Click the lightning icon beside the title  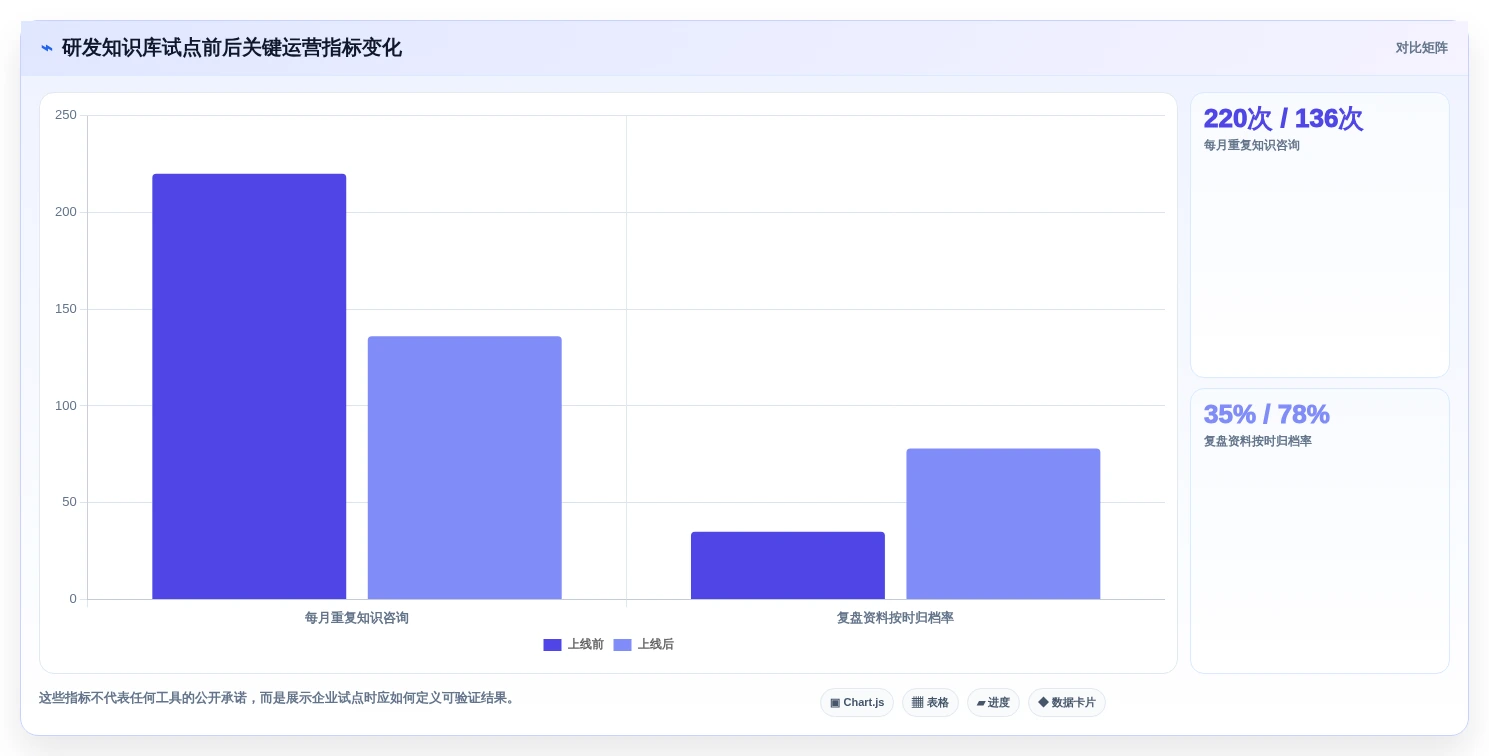coord(47,48)
